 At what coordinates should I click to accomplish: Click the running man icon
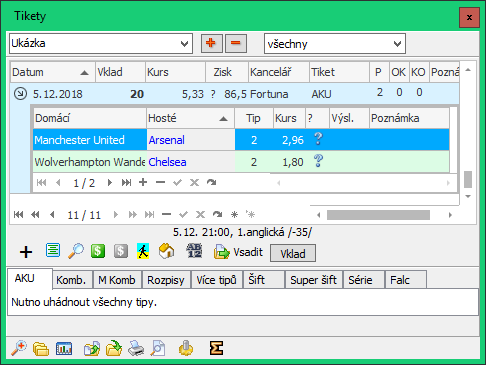[143, 251]
